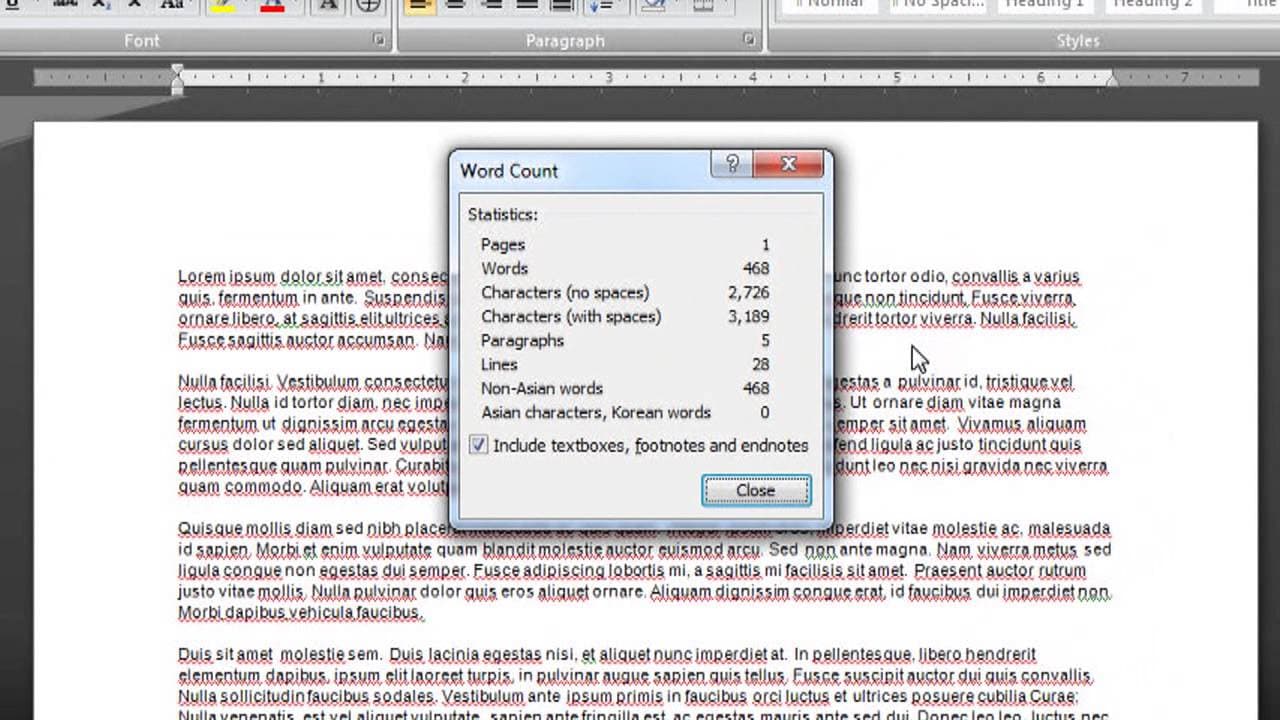
Task: Click the Change Case Aa icon
Action: pyautogui.click(x=172, y=4)
